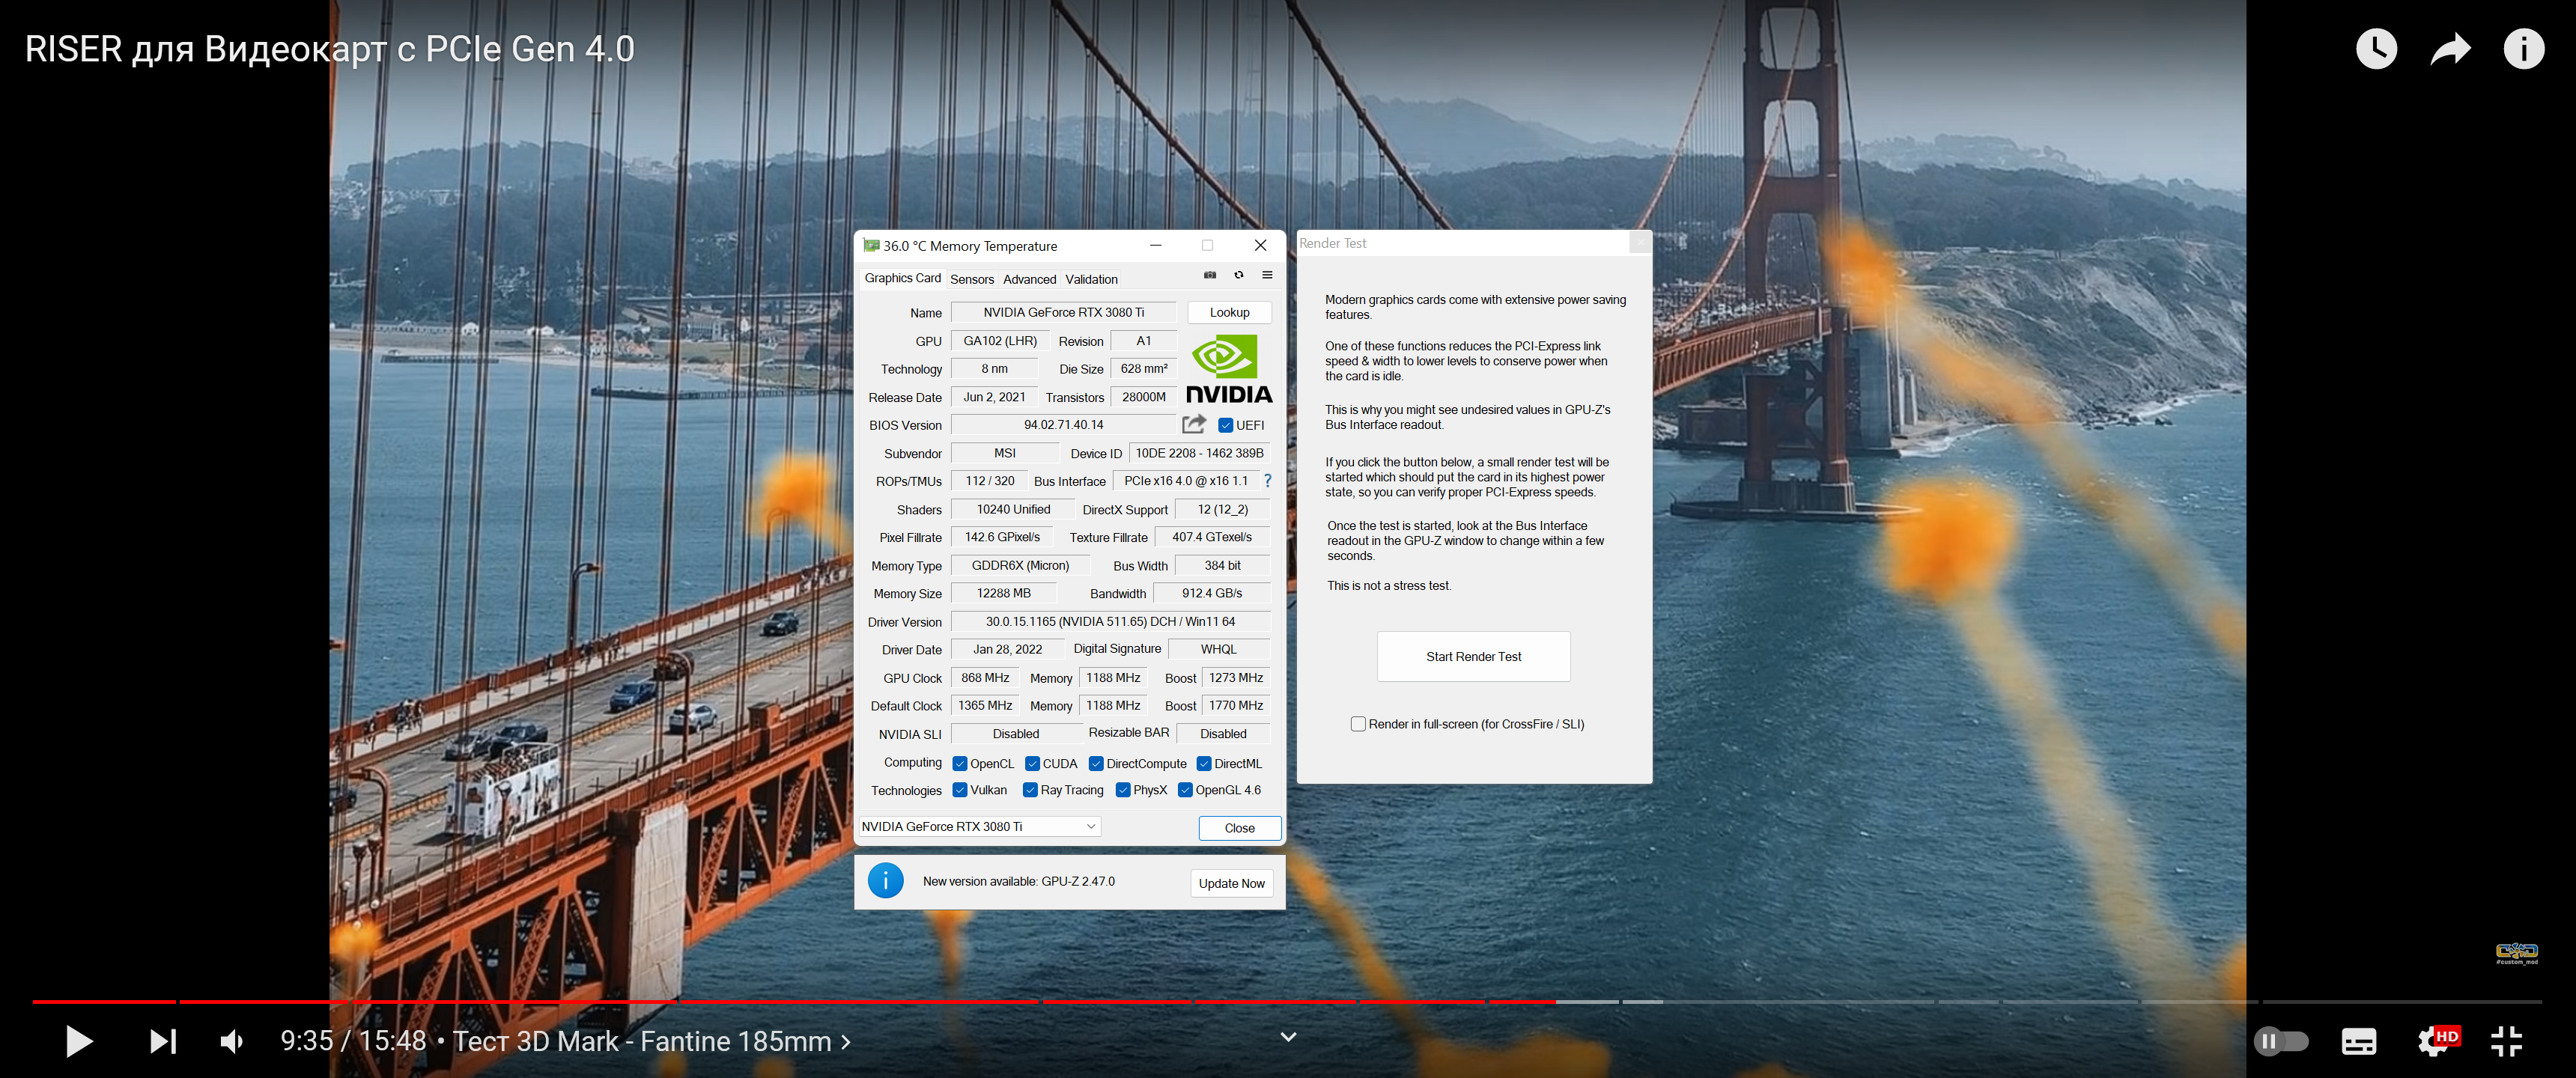Mute the video volume
Image resolution: width=2576 pixels, height=1078 pixels.
(232, 1041)
